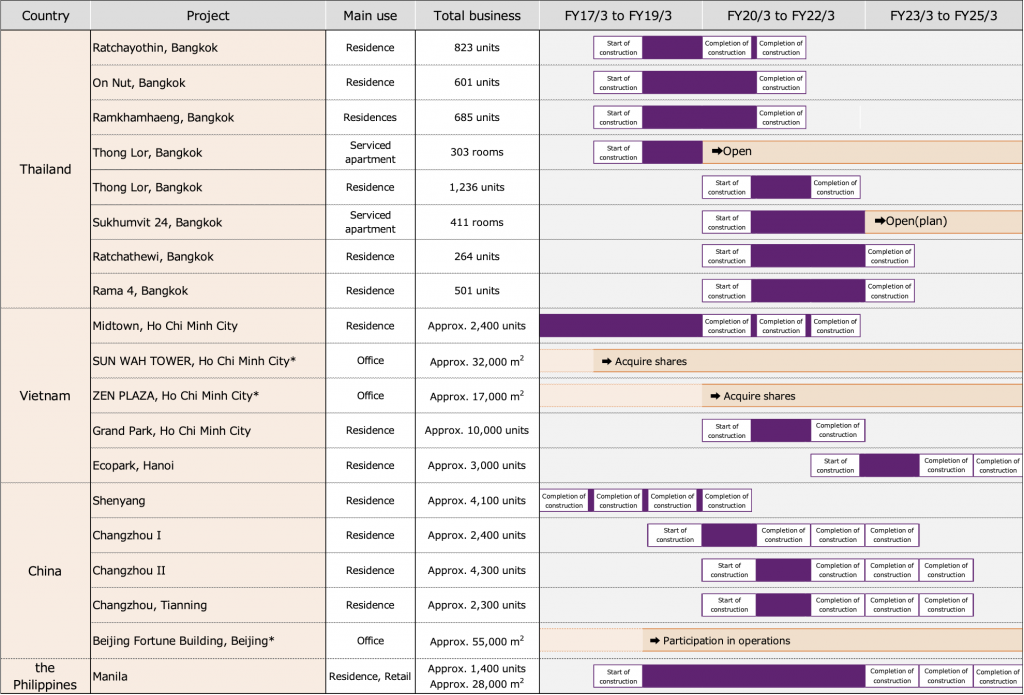1024x695 pixels.
Task: Select "the Philippines" country cell
Action: pyautogui.click(x=45, y=676)
